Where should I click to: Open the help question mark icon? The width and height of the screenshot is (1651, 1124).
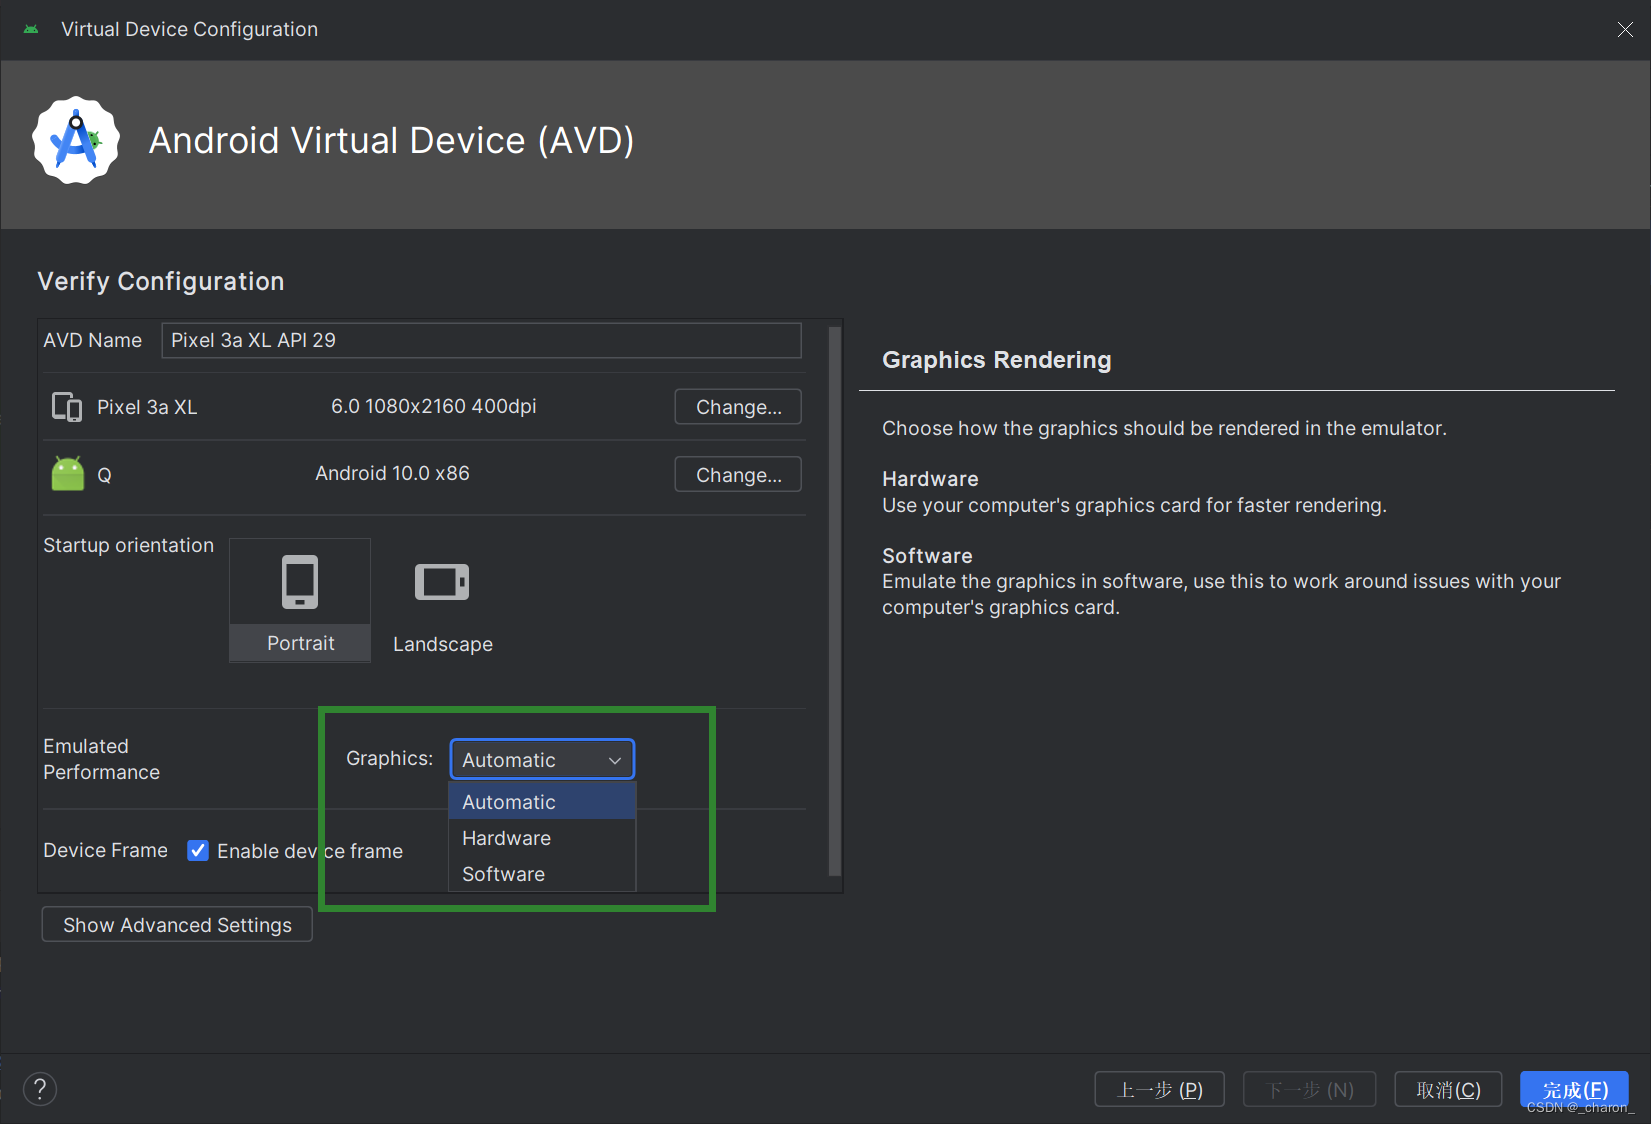click(x=40, y=1089)
